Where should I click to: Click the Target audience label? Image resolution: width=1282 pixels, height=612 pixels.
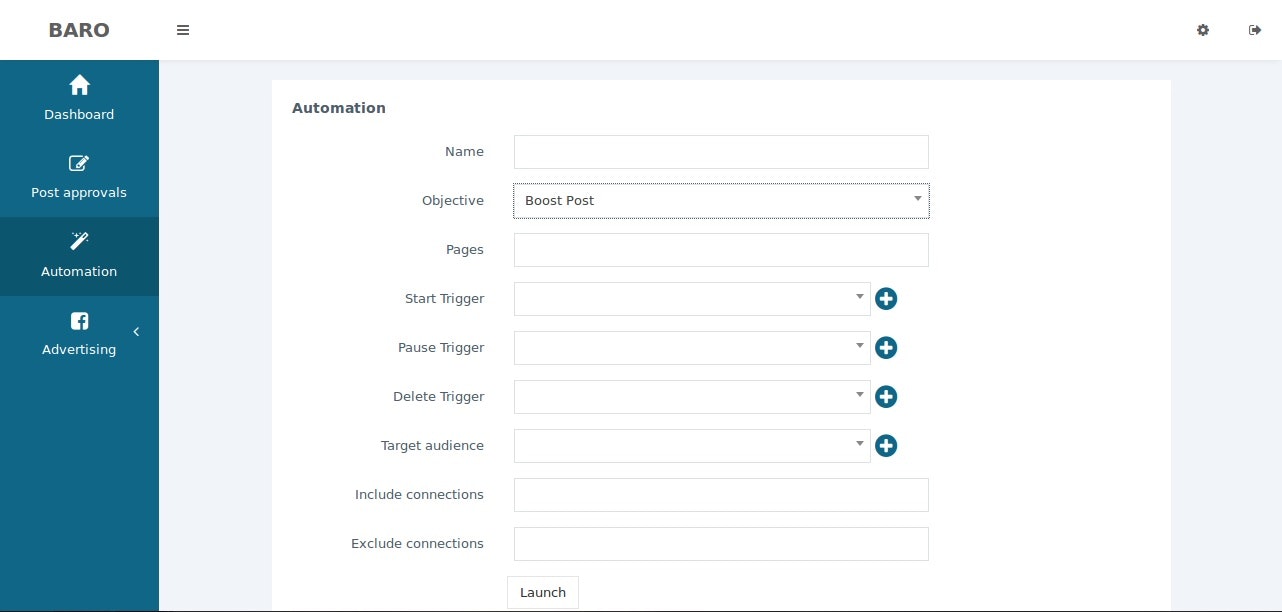432,446
